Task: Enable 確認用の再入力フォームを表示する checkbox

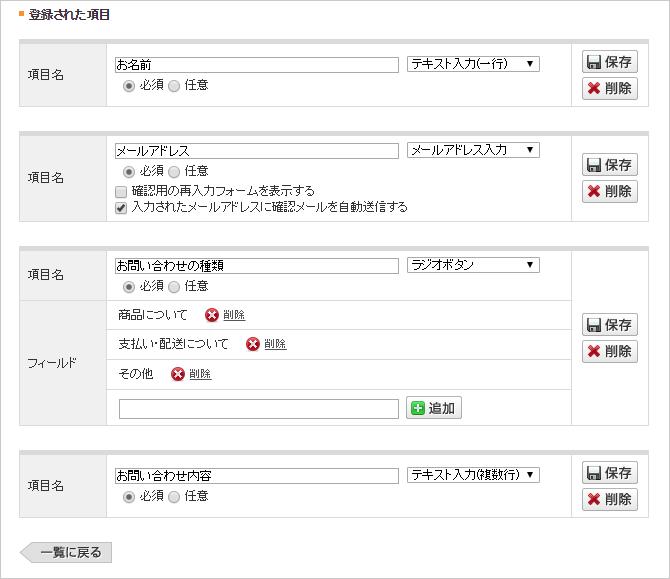Action: click(x=122, y=190)
